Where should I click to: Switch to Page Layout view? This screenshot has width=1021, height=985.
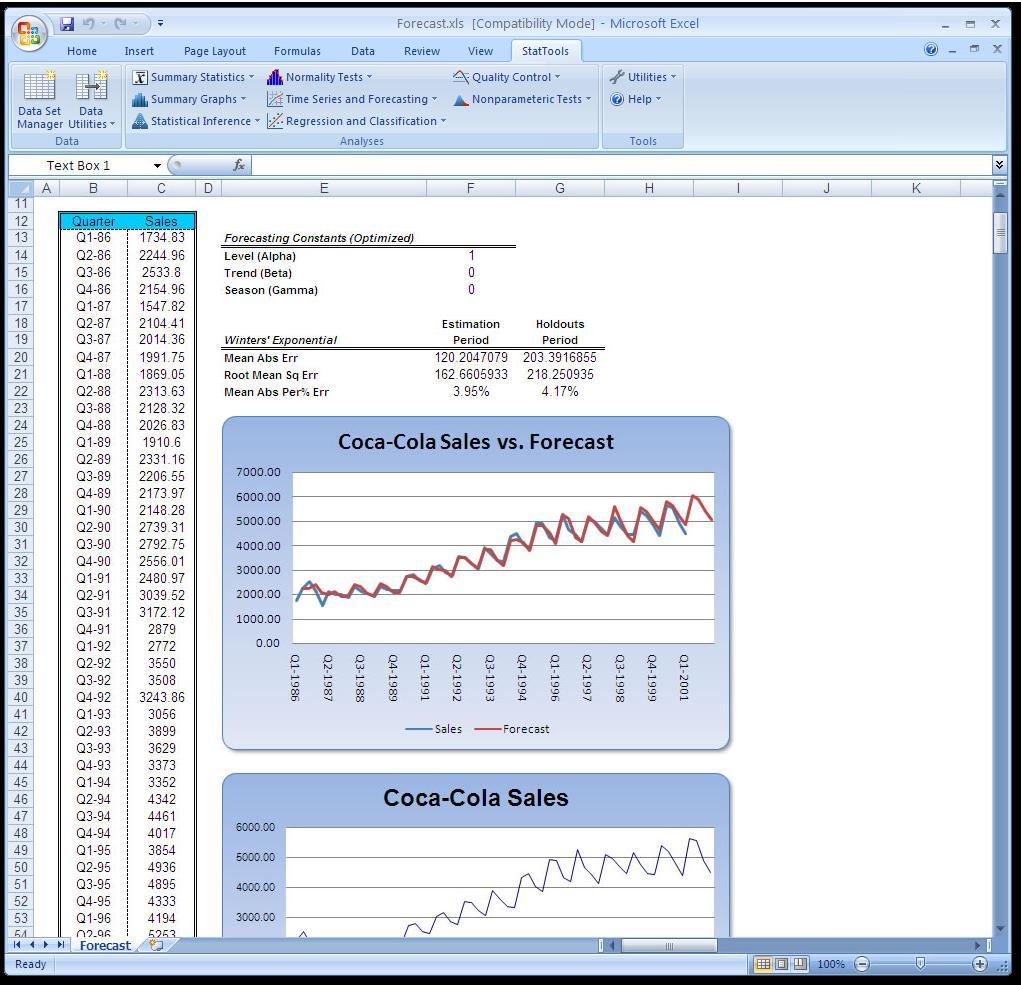[x=782, y=964]
